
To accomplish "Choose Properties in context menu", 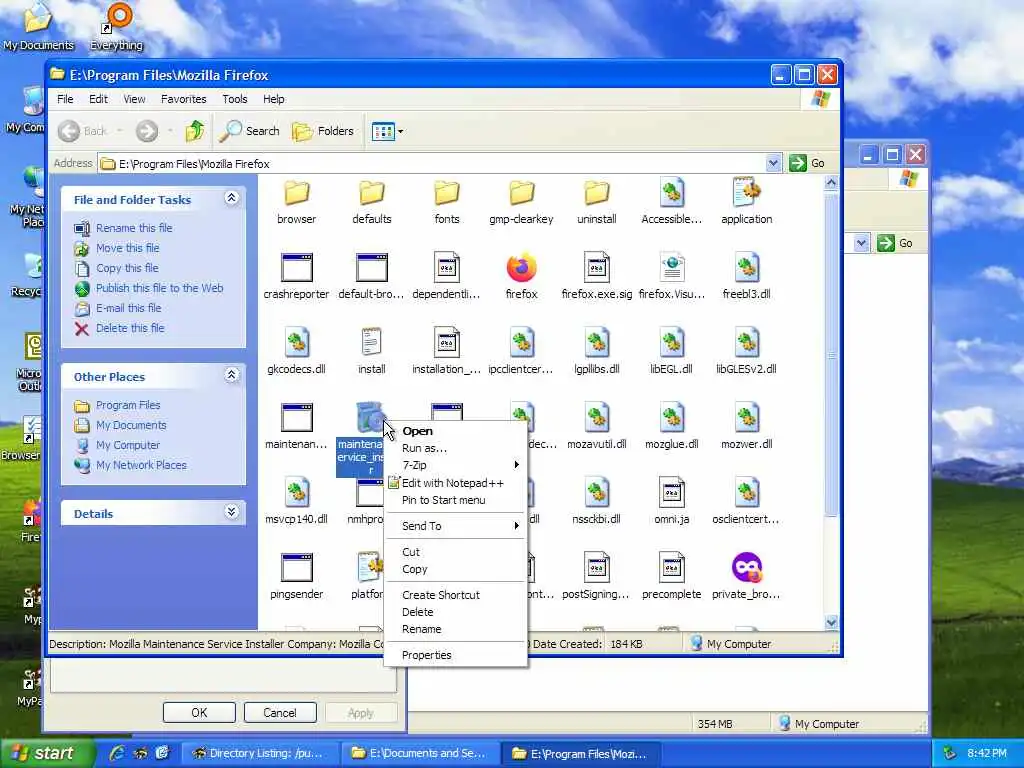I will point(456,655).
